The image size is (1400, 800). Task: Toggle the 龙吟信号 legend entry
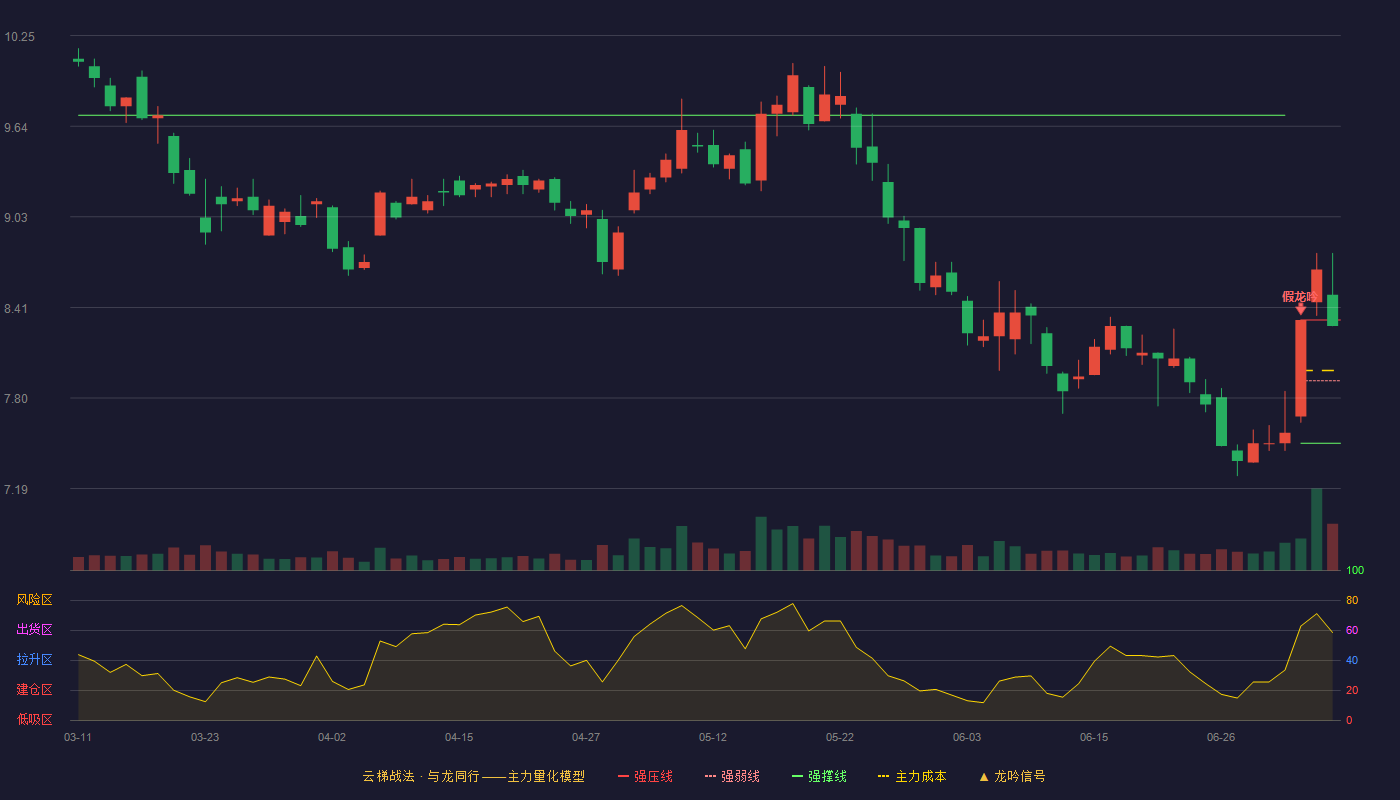(1012, 776)
